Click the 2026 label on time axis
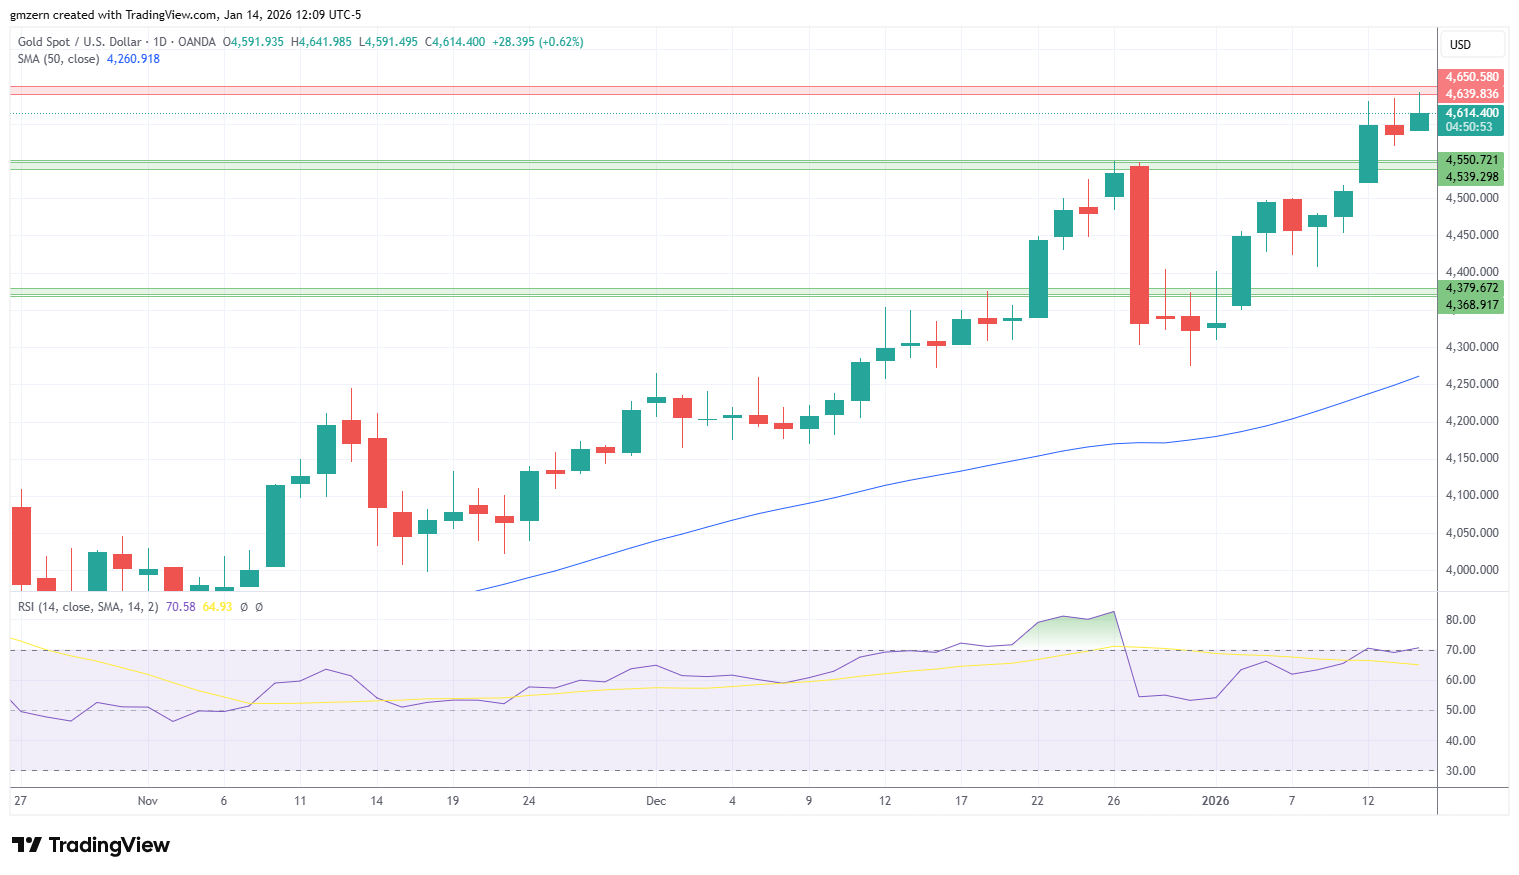This screenshot has height=875, width=1519. click(1215, 801)
